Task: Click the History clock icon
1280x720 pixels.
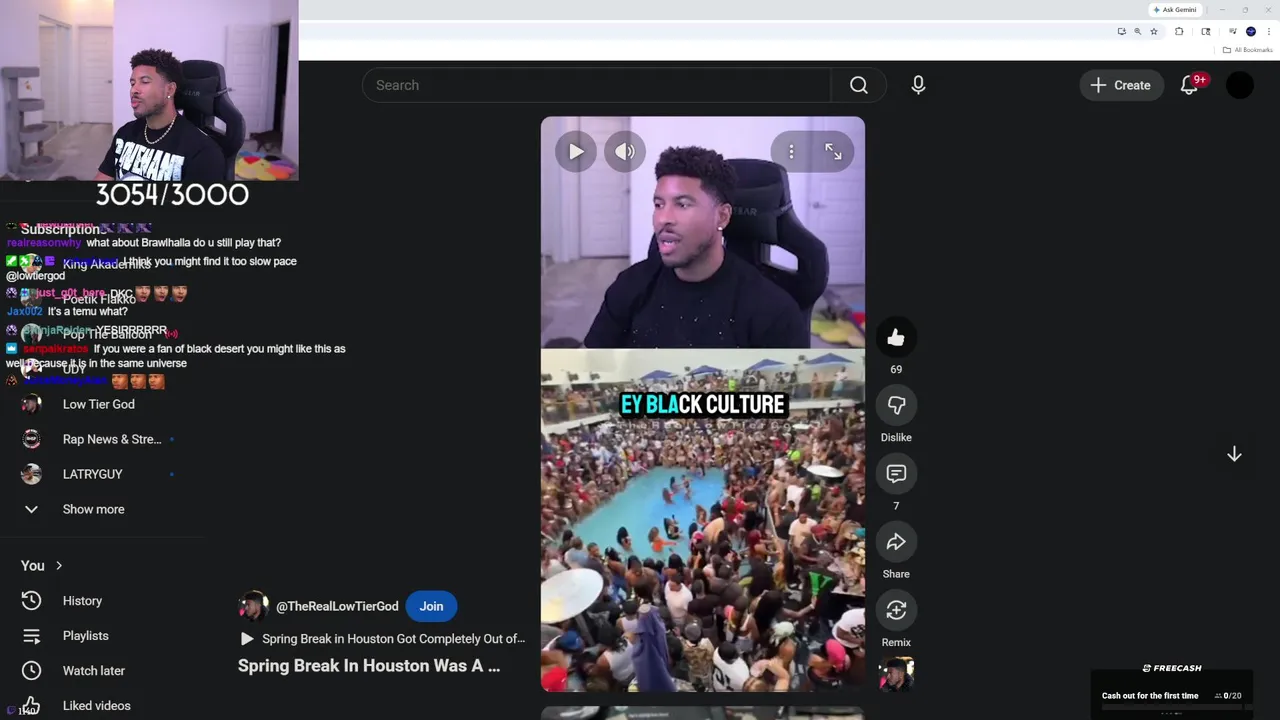Action: pos(31,601)
